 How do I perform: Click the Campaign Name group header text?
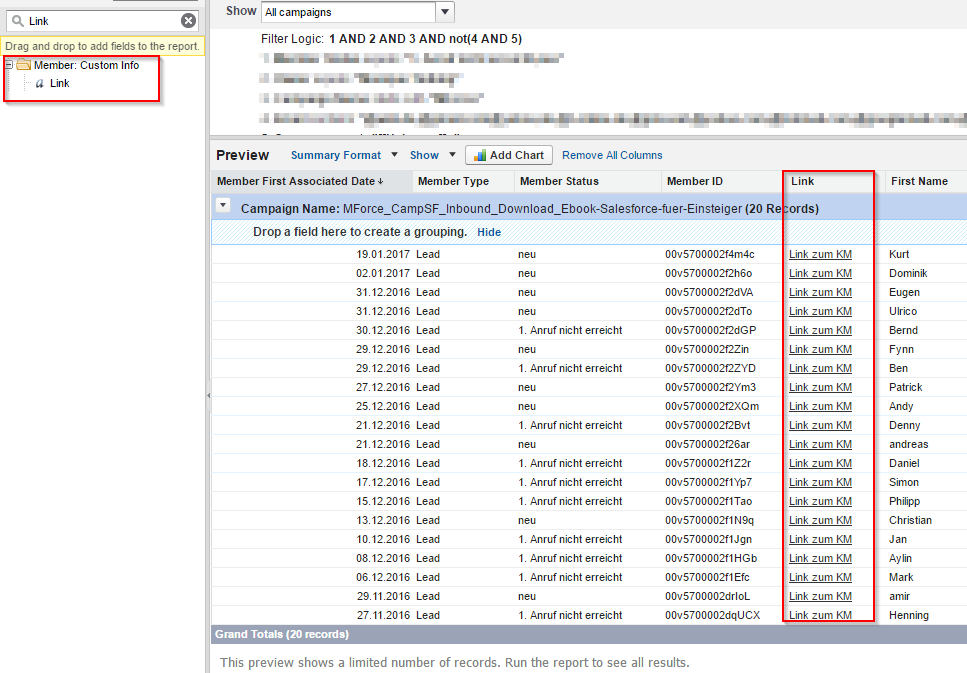coord(530,209)
